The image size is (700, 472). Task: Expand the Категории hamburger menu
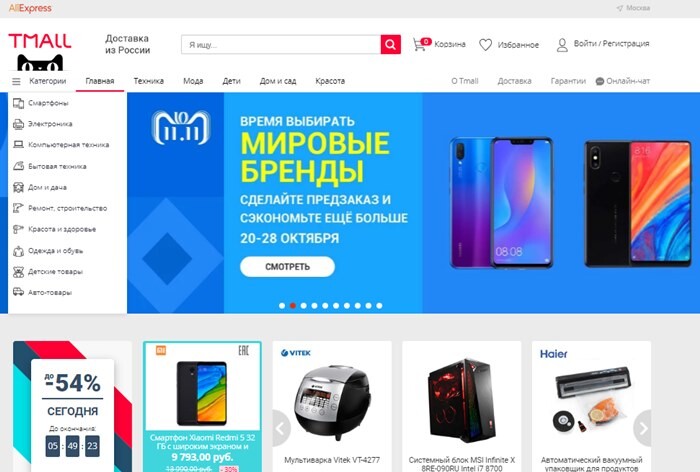16,81
